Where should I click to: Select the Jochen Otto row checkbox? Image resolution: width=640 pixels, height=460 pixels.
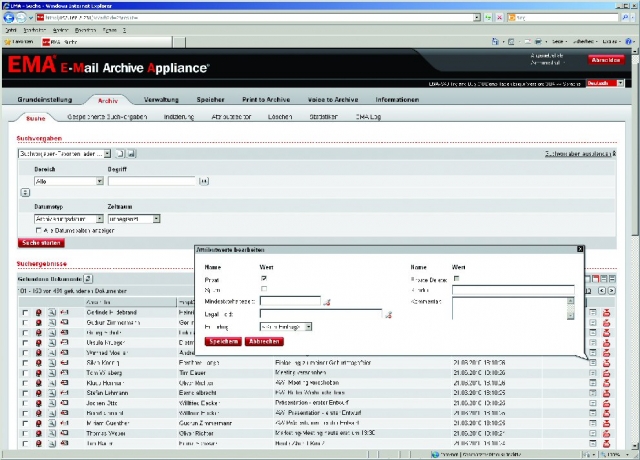click(25, 403)
